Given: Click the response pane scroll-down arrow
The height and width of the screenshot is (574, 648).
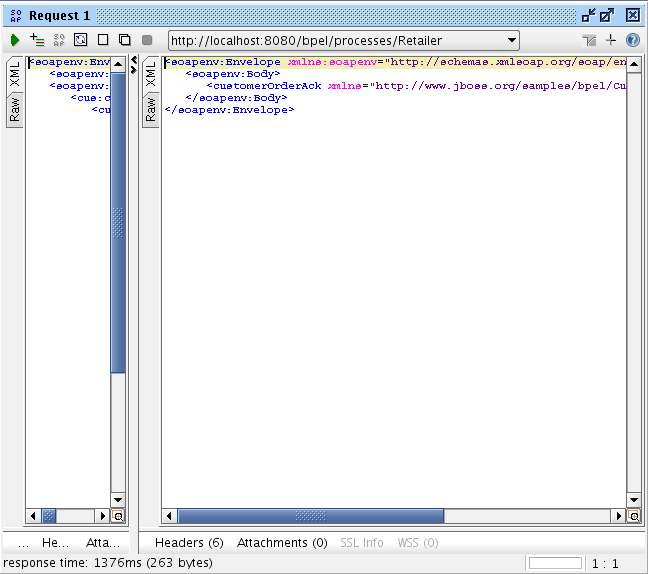Looking at the screenshot, I should pyautogui.click(x=633, y=499).
